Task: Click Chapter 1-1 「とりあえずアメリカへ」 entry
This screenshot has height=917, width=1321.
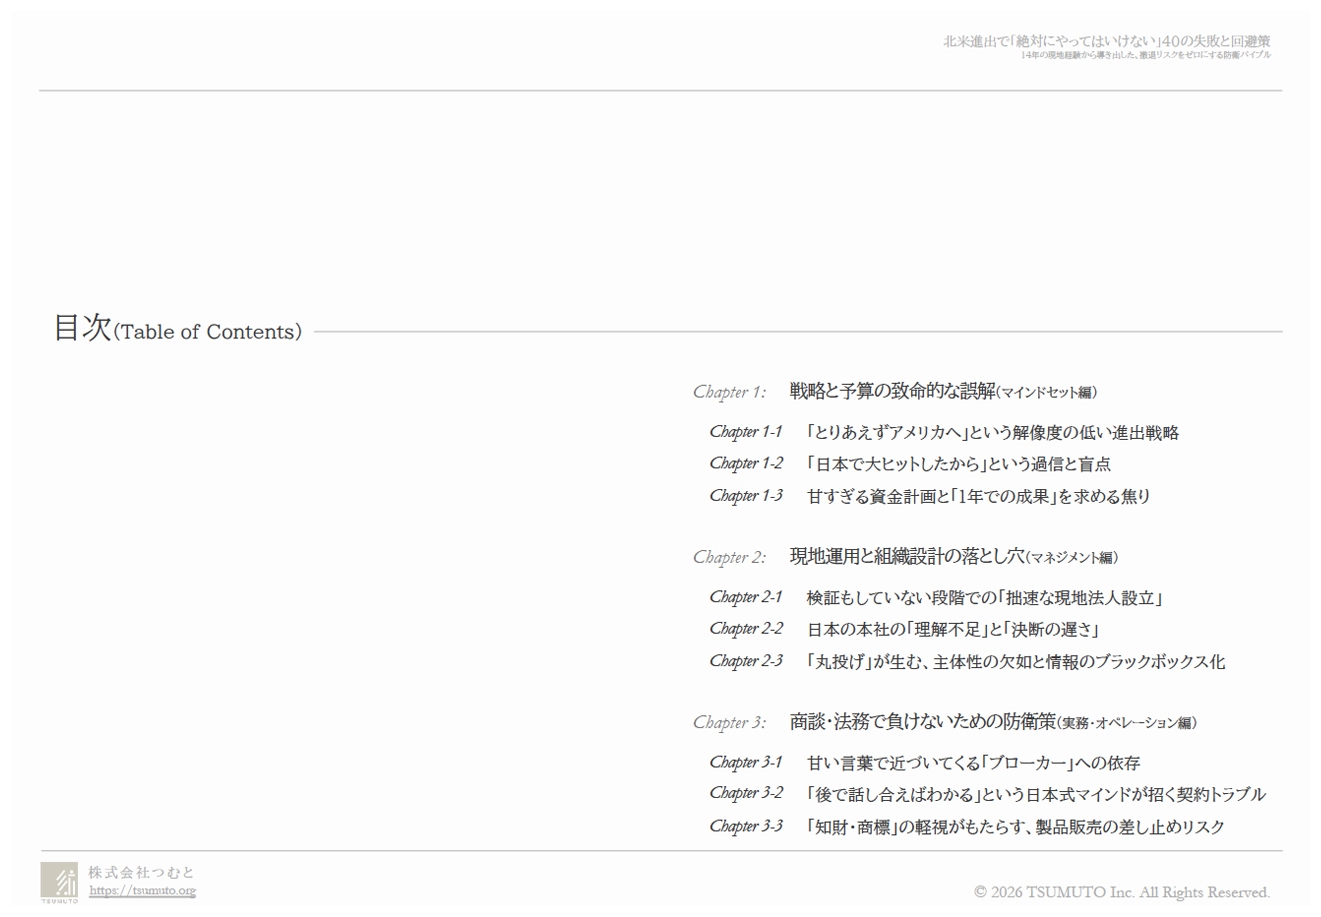Action: 944,432
